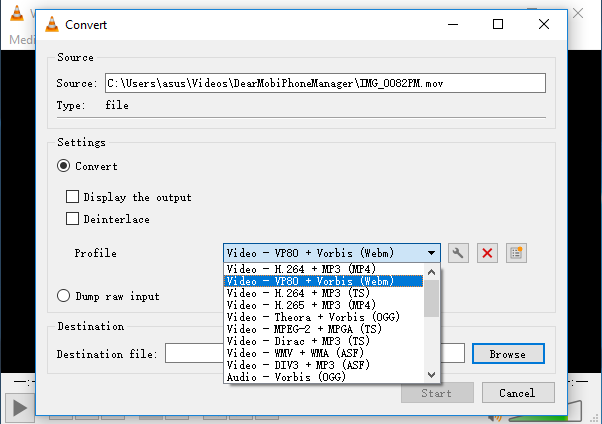Select the Dump raw input radio button
Image resolution: width=602 pixels, height=424 pixels.
(63, 296)
